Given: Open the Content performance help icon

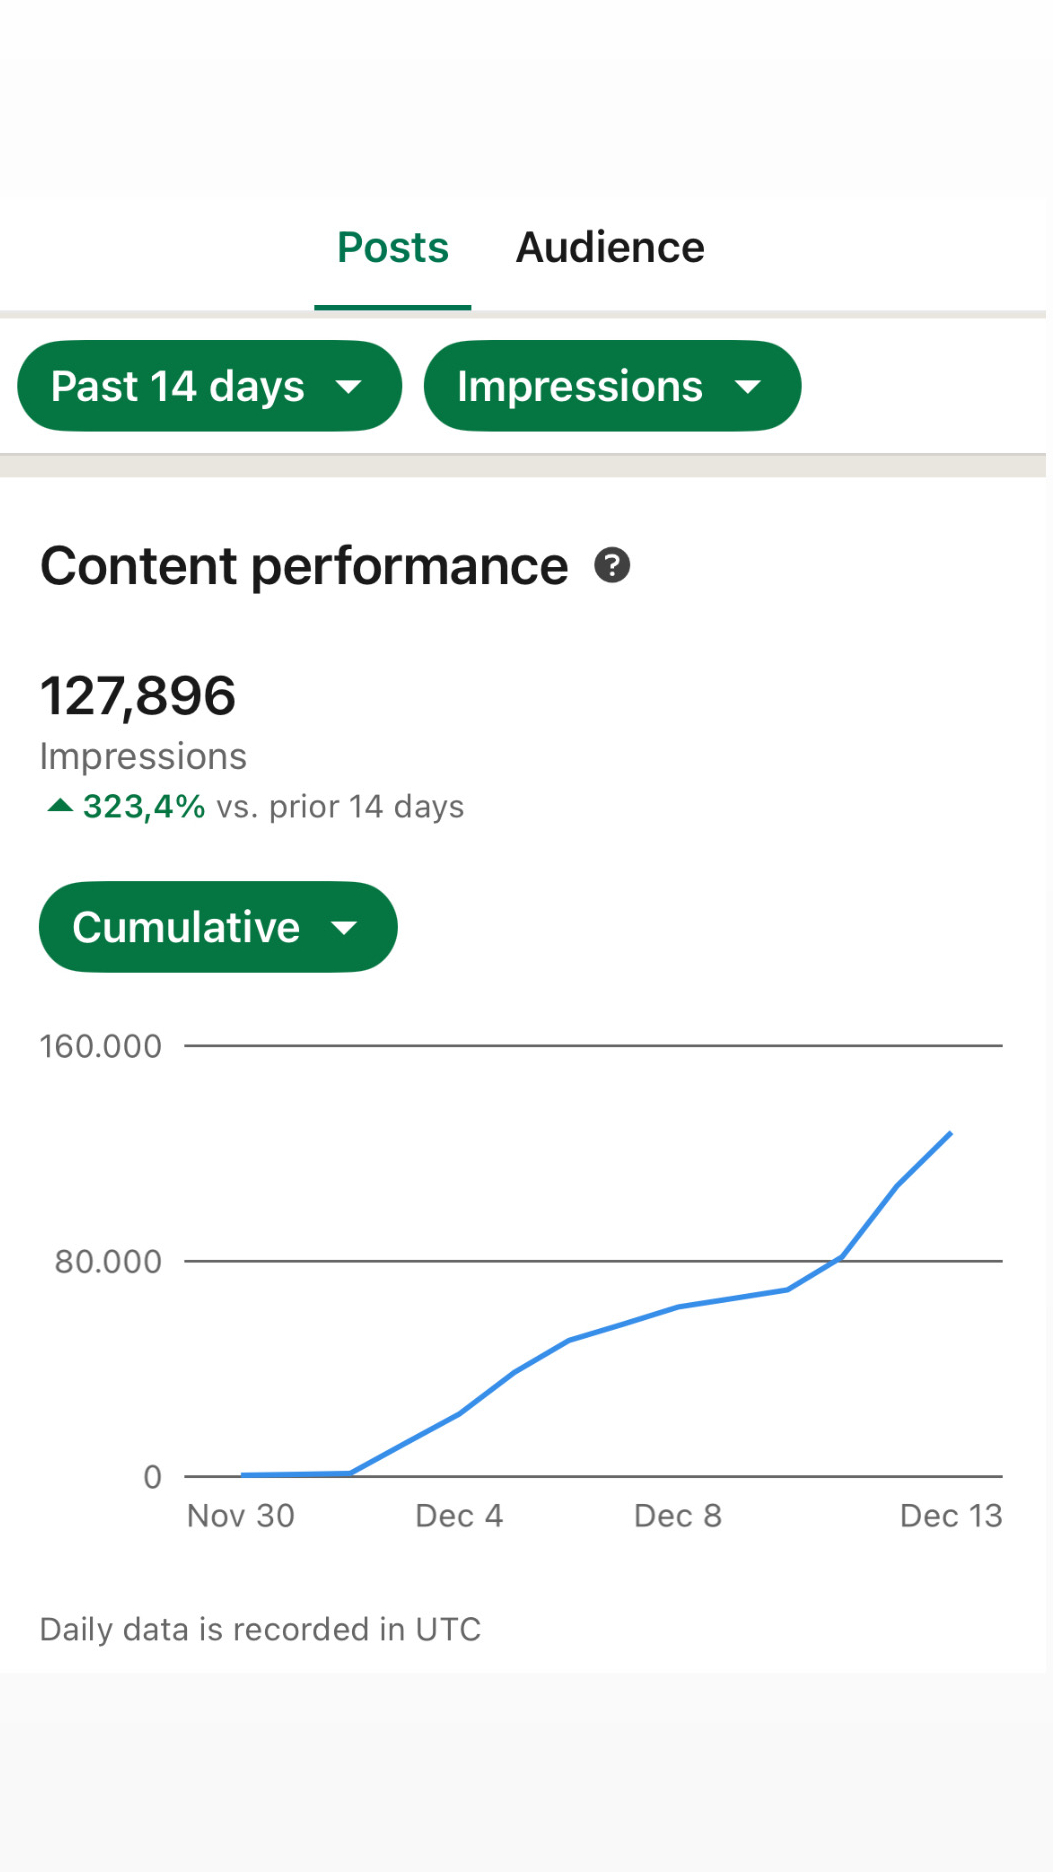Looking at the screenshot, I should click(x=612, y=566).
